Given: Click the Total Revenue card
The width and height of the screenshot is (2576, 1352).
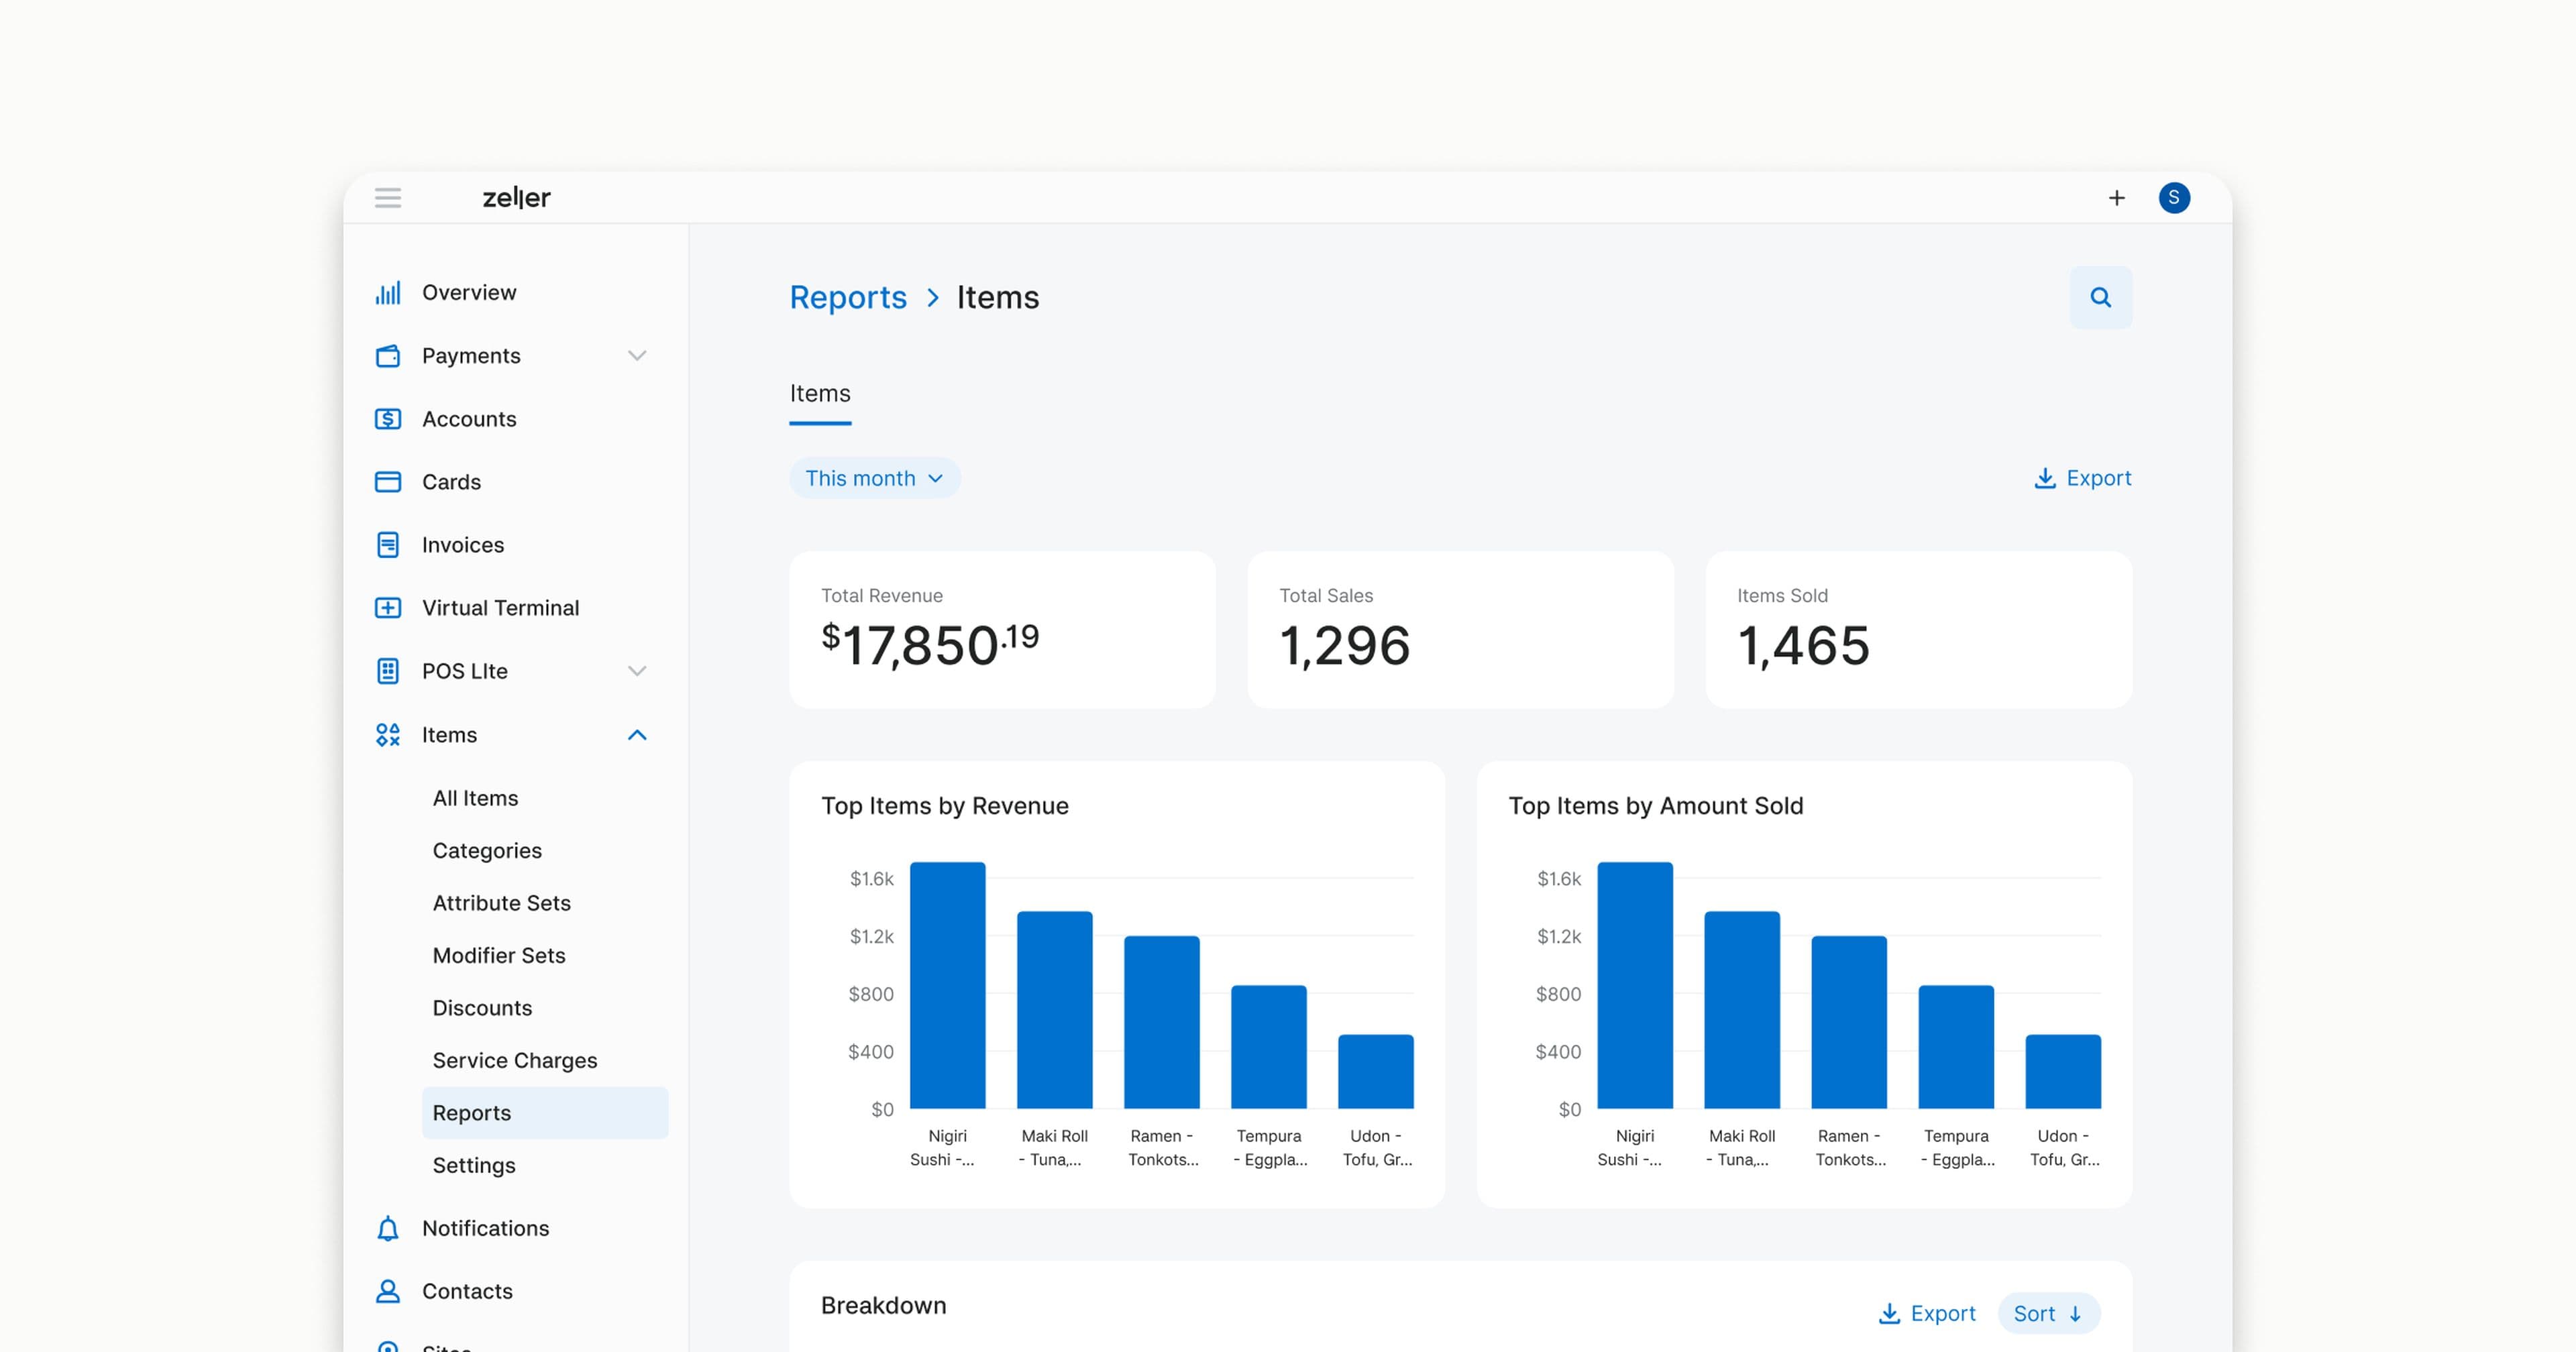Looking at the screenshot, I should pos(1002,630).
